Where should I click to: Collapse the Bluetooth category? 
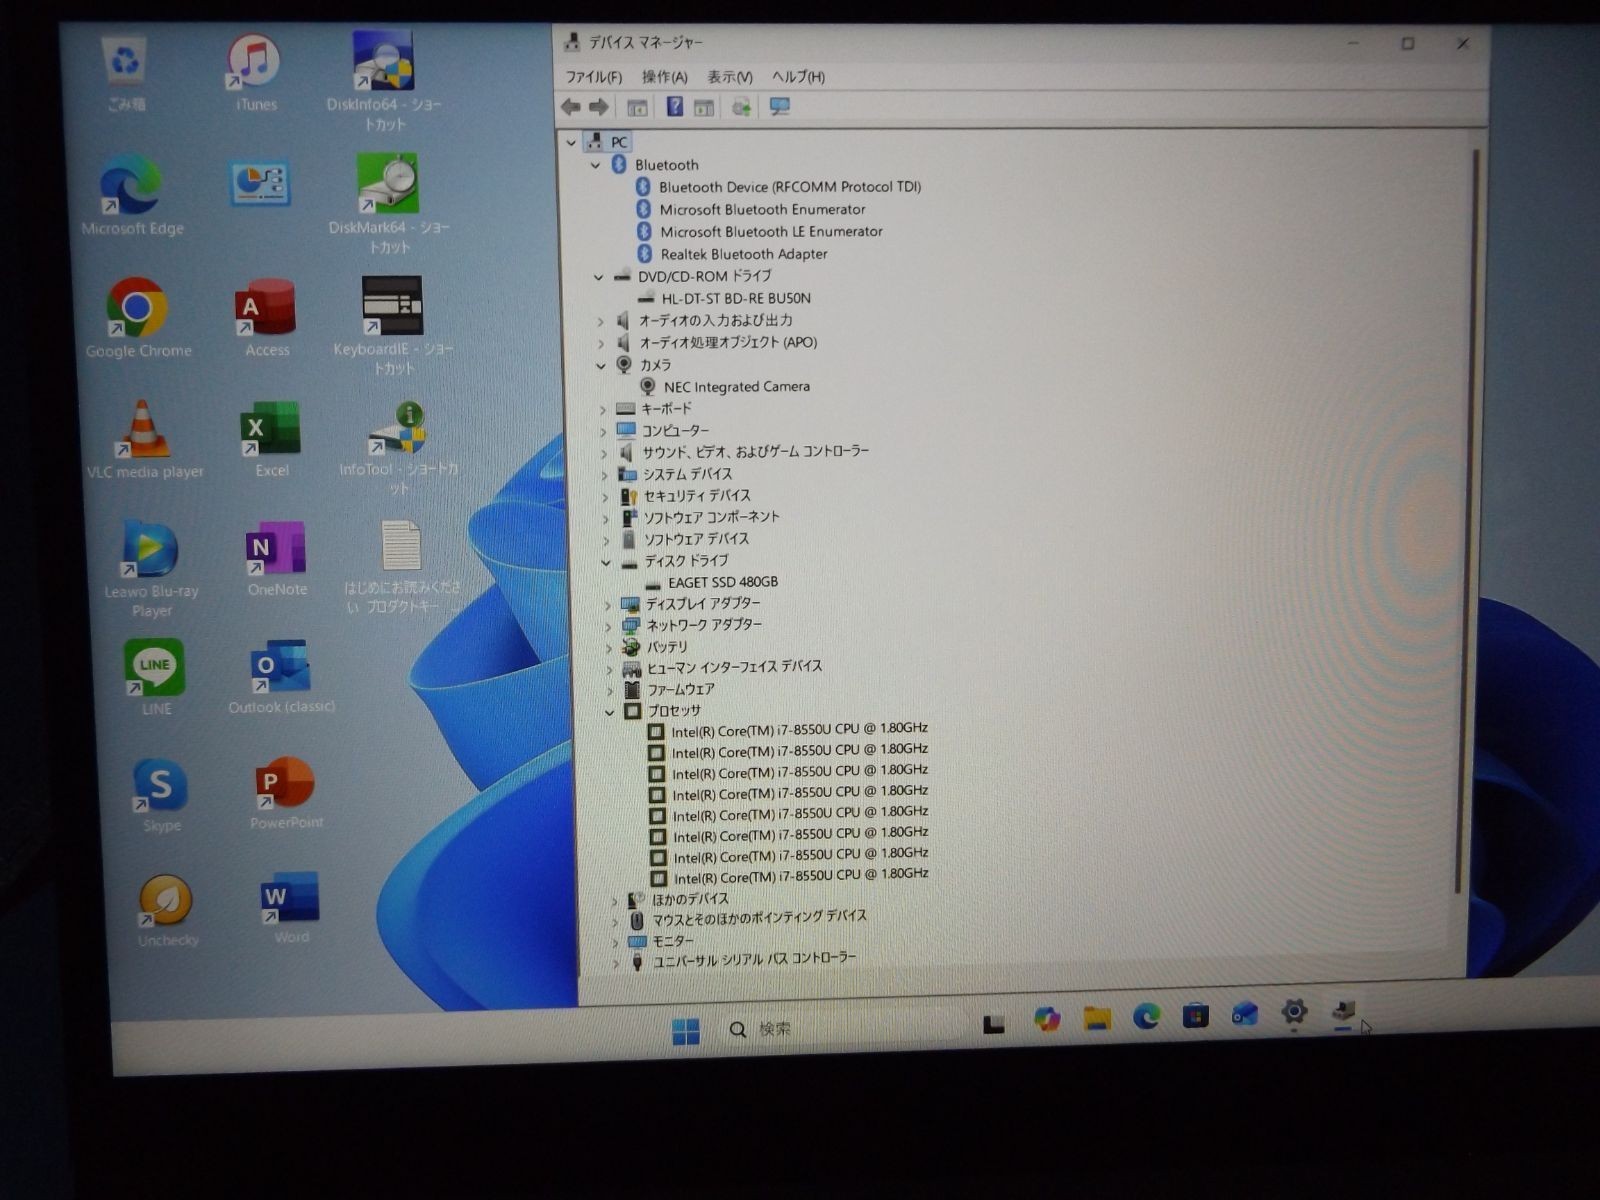[596, 165]
